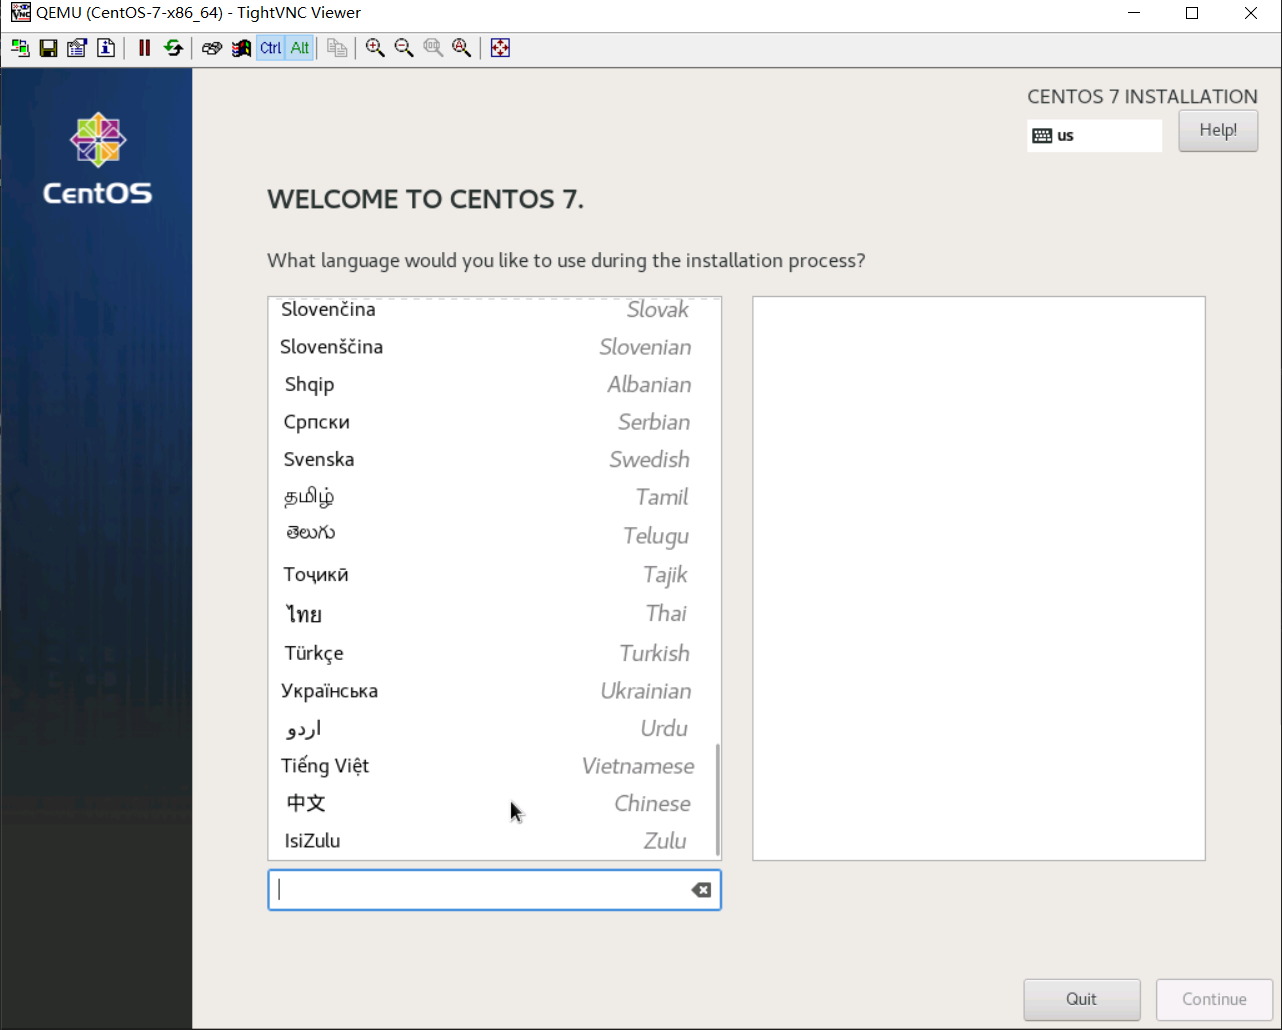Switch to full screen mode via the toolbar

[x=500, y=48]
